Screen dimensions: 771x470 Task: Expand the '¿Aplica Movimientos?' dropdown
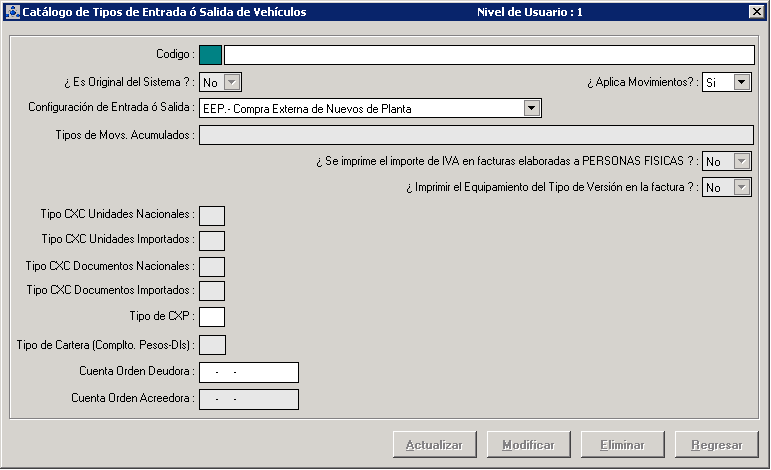pyautogui.click(x=741, y=82)
